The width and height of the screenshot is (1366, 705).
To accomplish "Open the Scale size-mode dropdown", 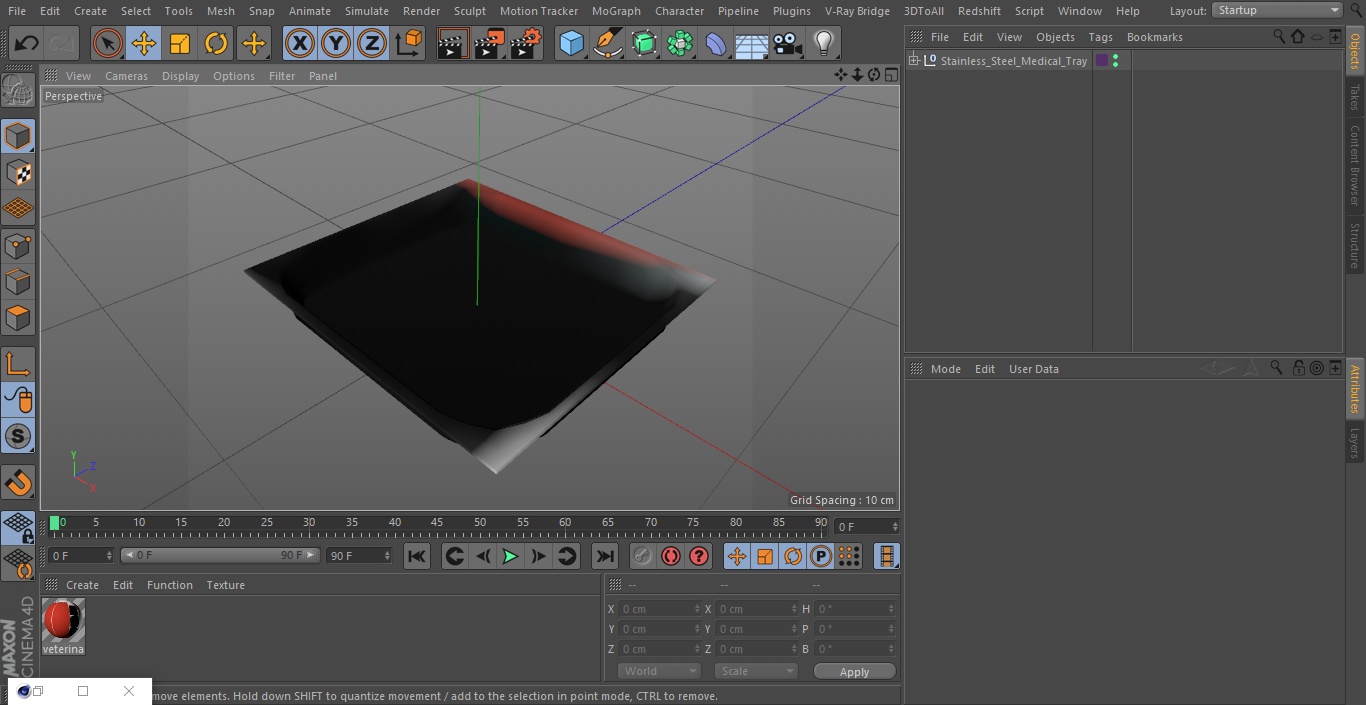I will coord(755,671).
